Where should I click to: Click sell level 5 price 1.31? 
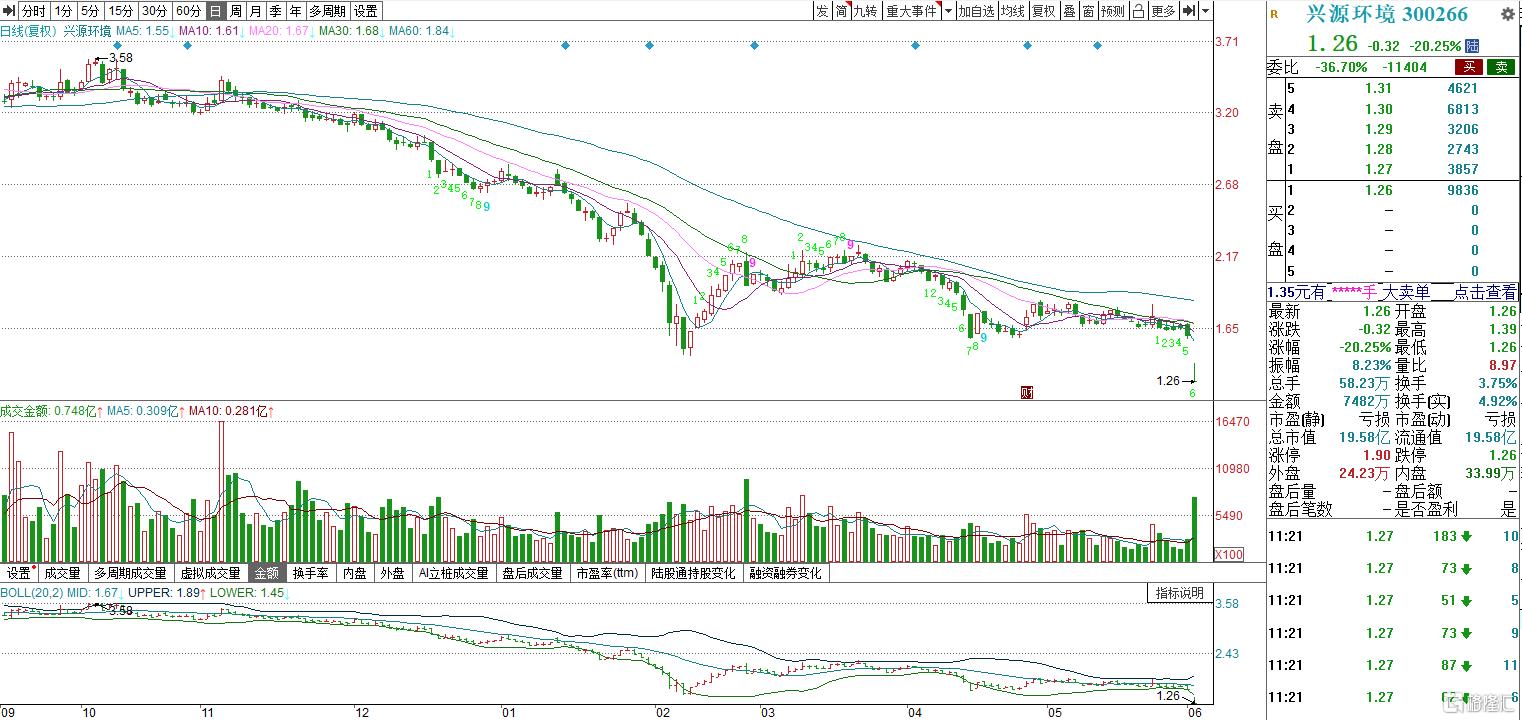(x=1378, y=89)
